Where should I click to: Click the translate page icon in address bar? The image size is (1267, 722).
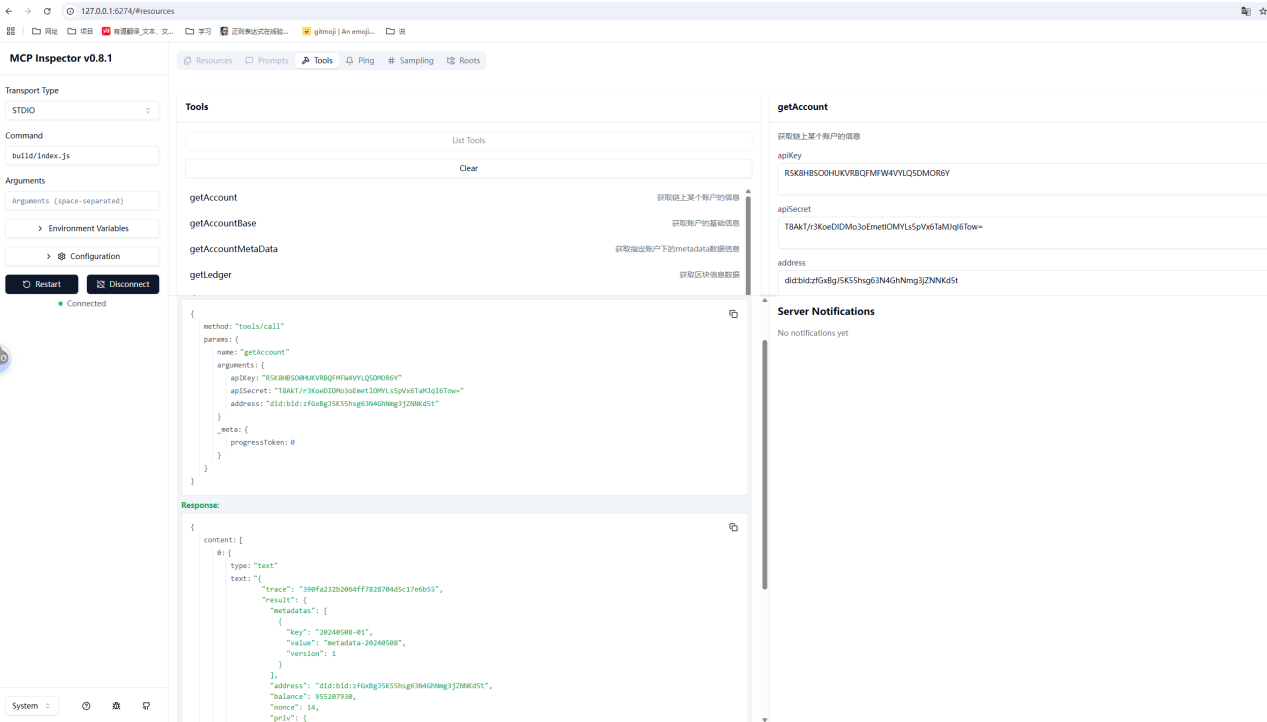click(x=1246, y=11)
